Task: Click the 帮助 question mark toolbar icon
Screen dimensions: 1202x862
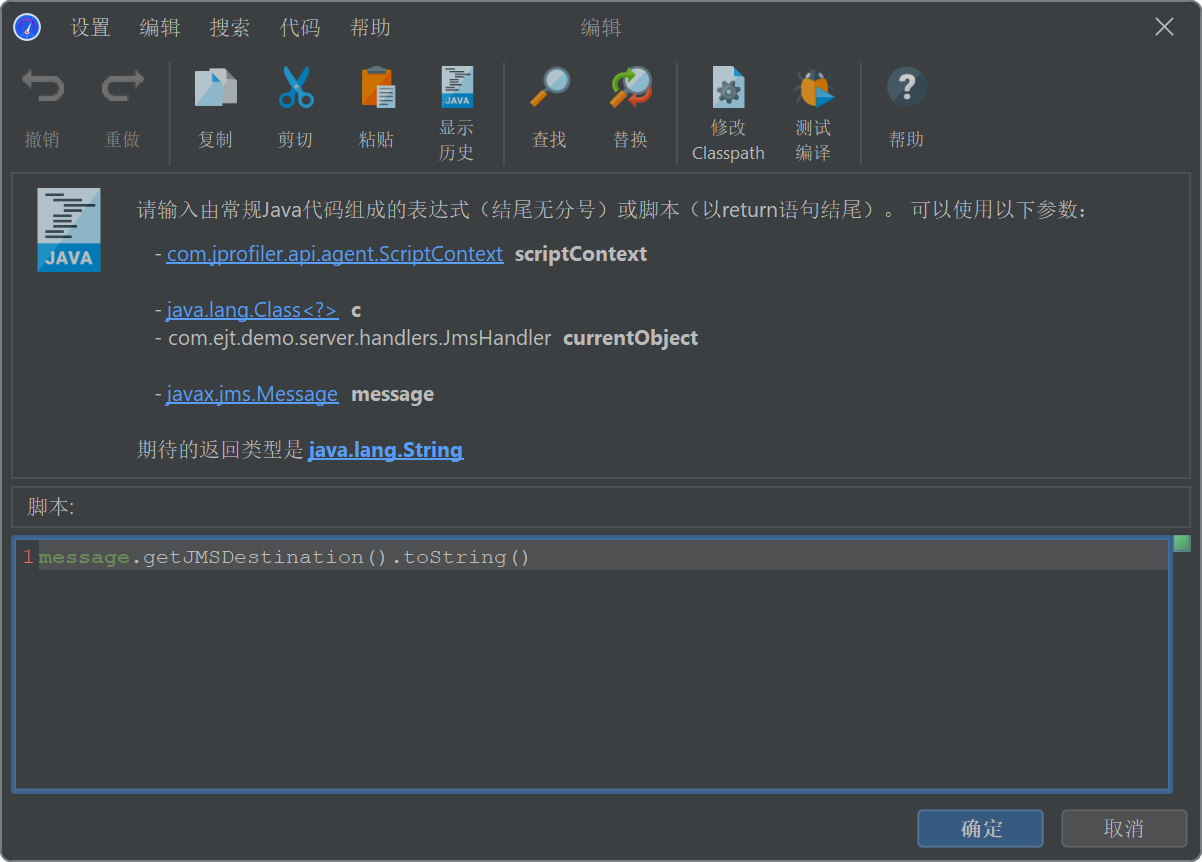Action: pos(906,87)
